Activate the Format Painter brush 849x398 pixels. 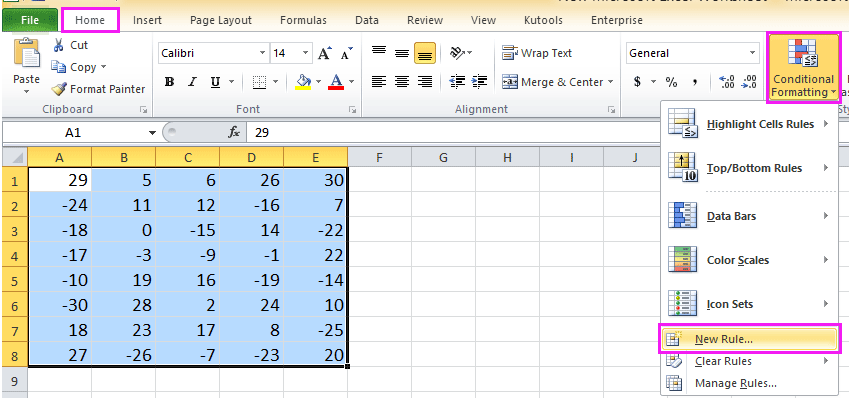tap(98, 89)
